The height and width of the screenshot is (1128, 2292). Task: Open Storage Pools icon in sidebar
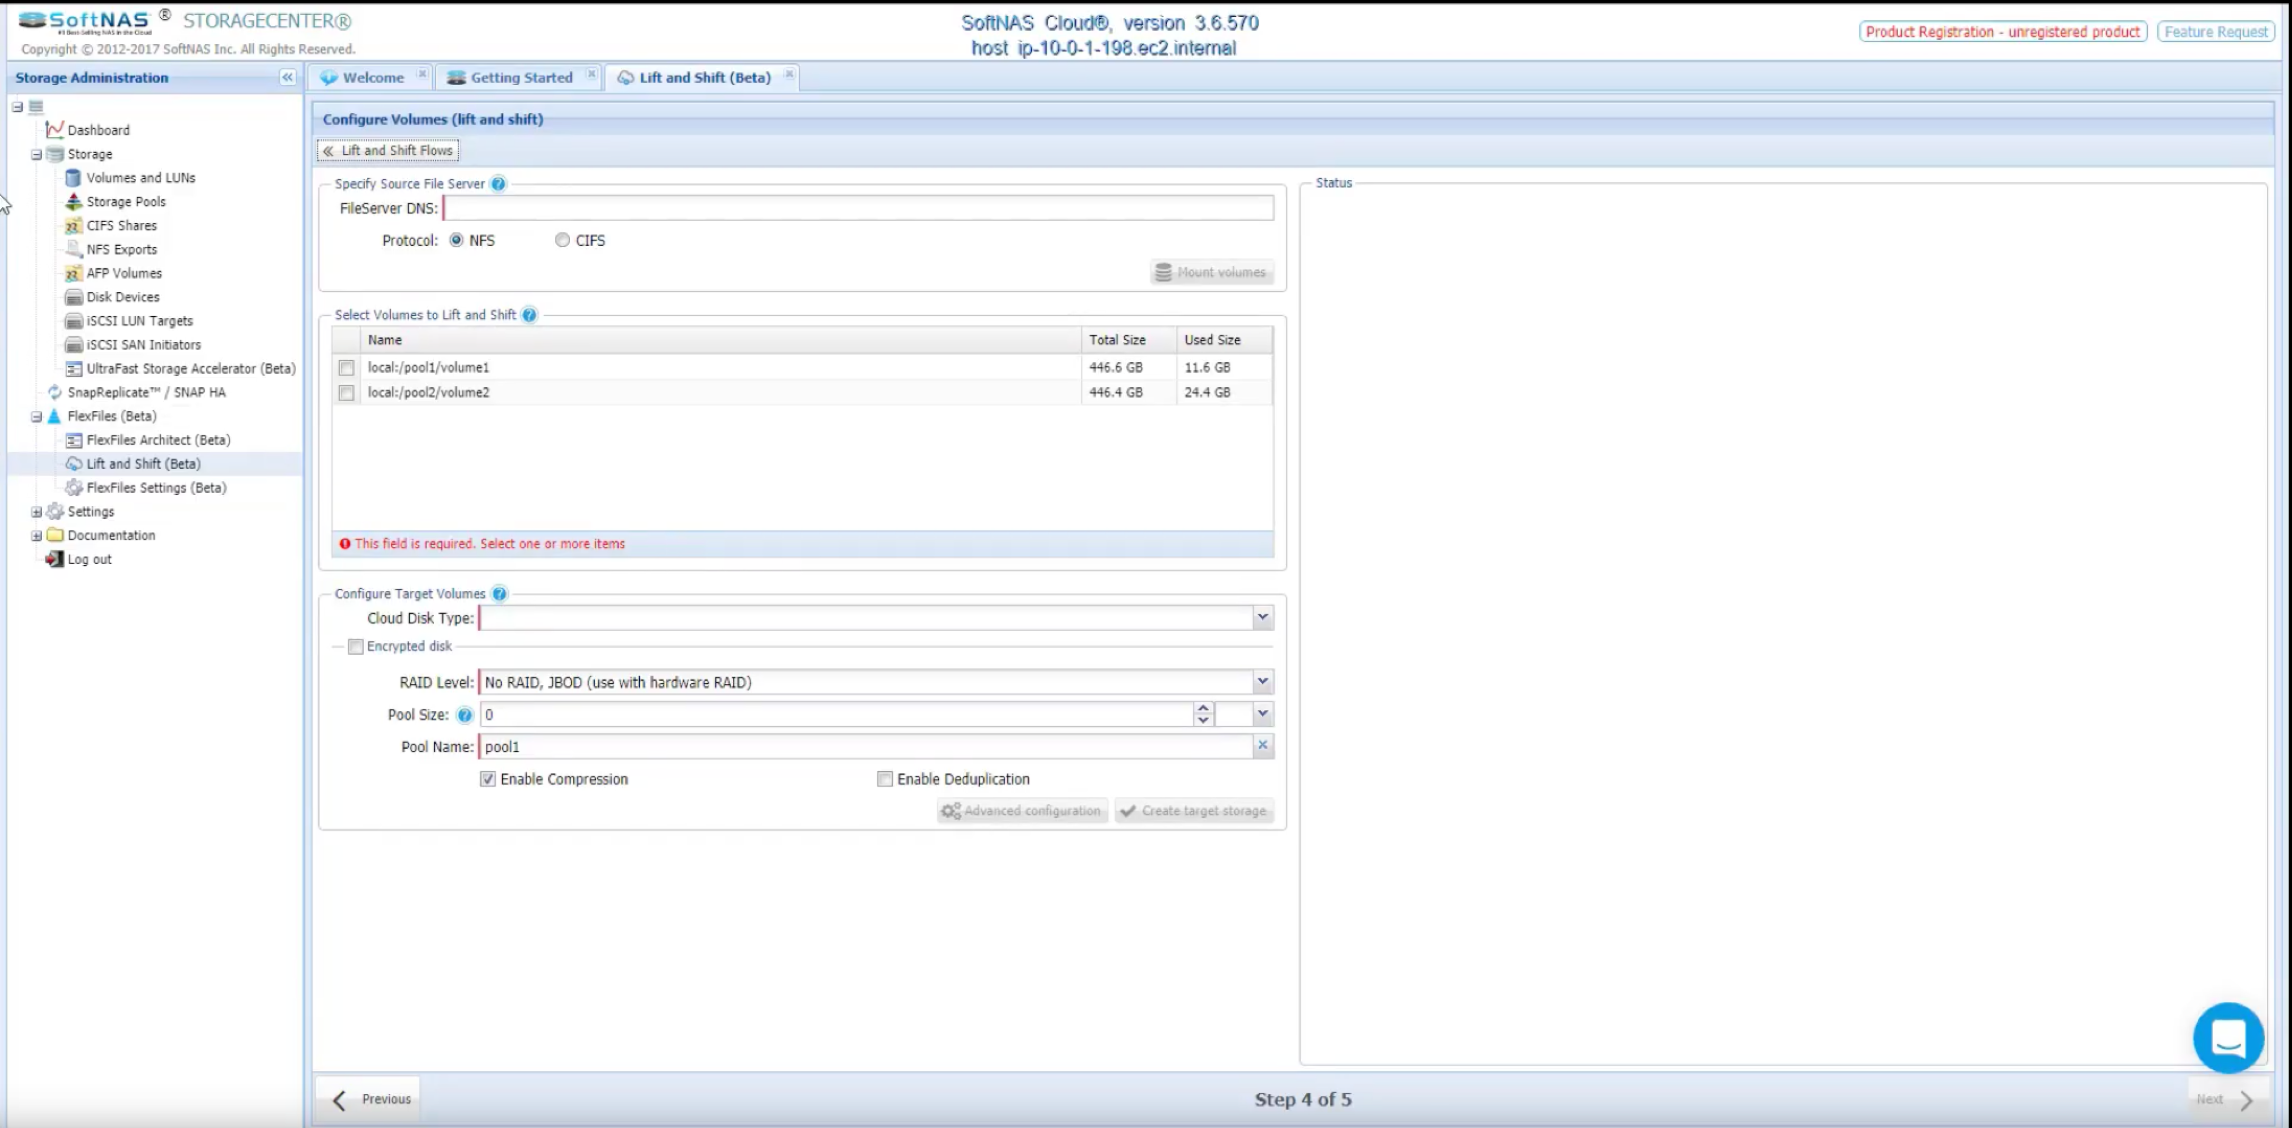tap(73, 201)
